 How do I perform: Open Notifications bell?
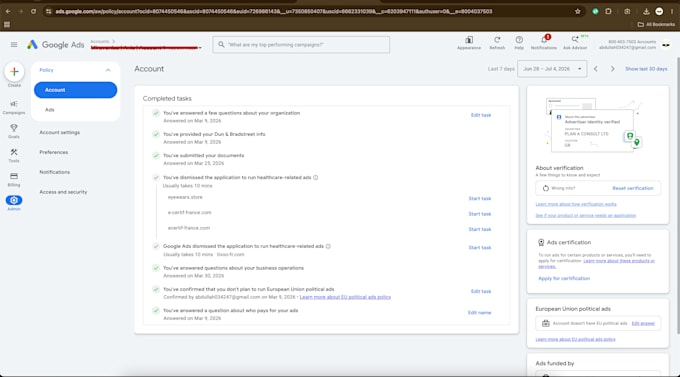pyautogui.click(x=544, y=43)
